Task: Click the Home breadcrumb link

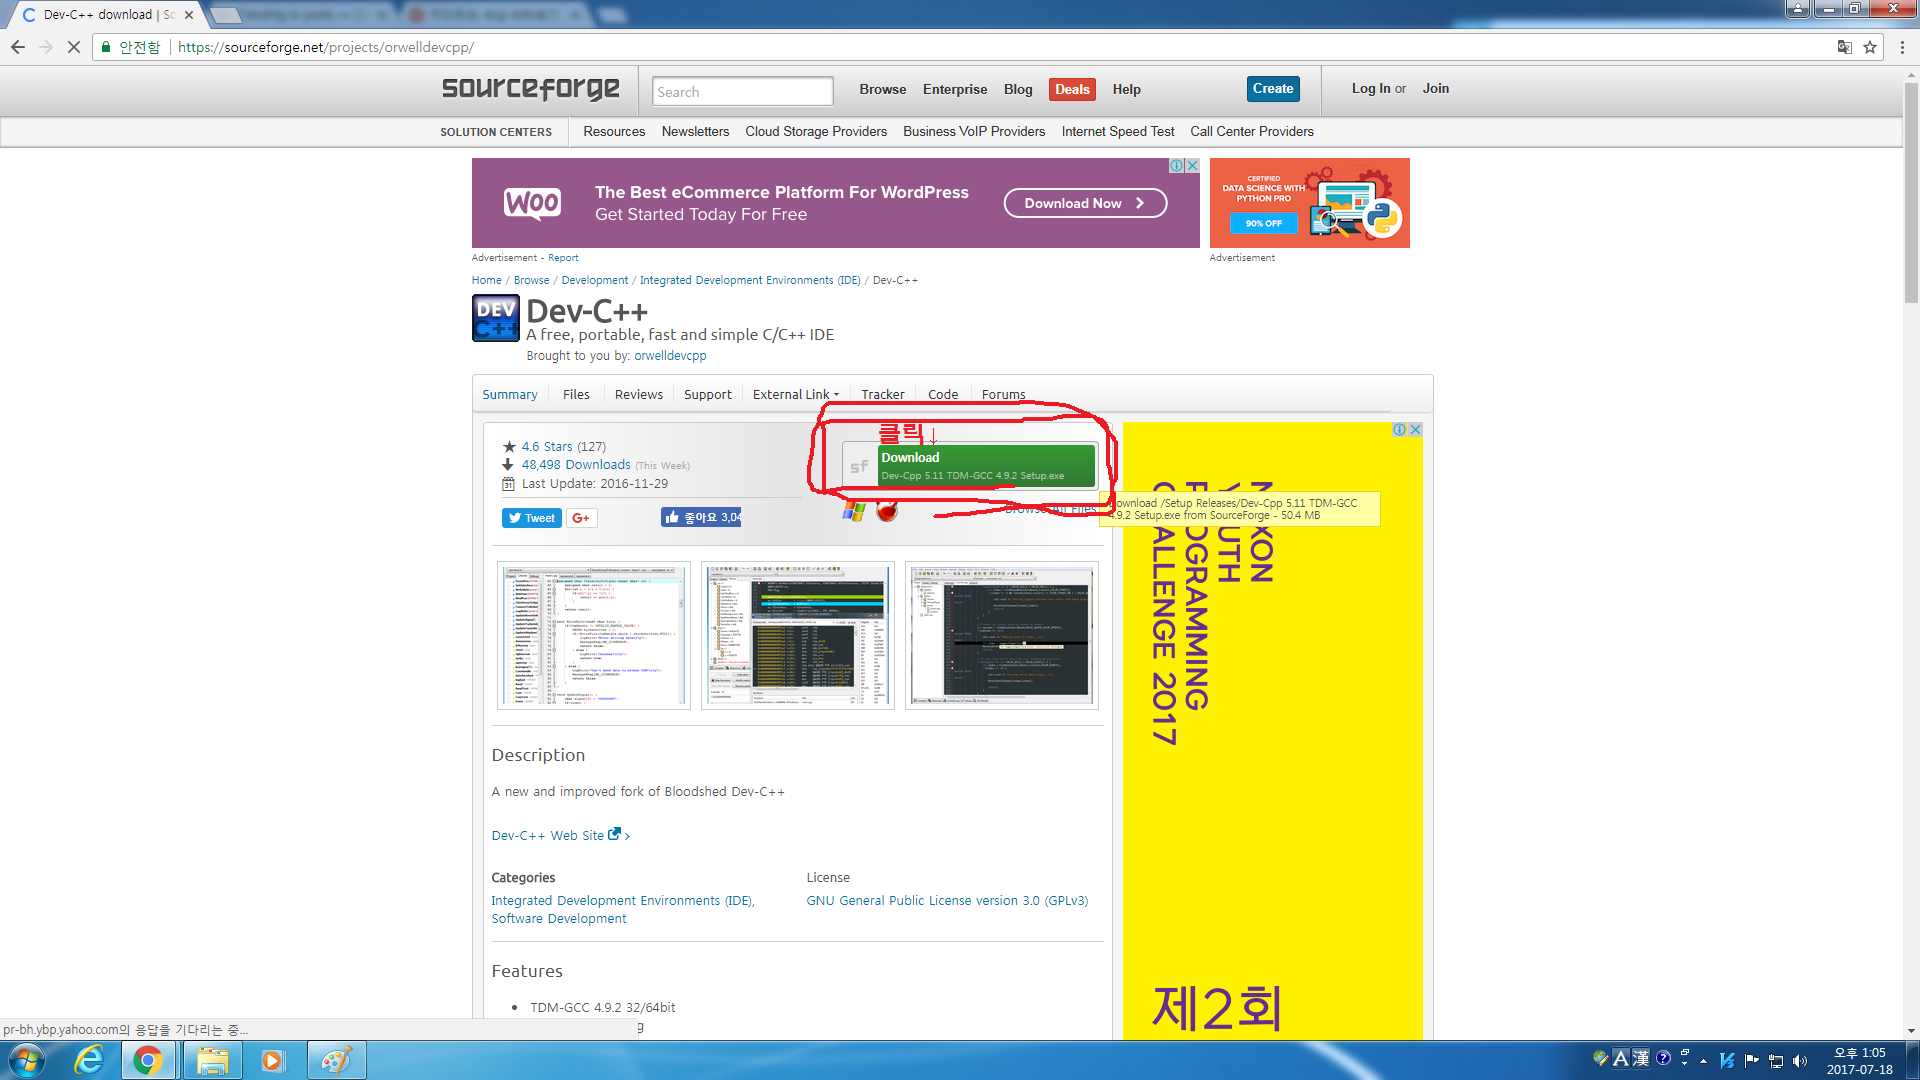Action: 486,280
